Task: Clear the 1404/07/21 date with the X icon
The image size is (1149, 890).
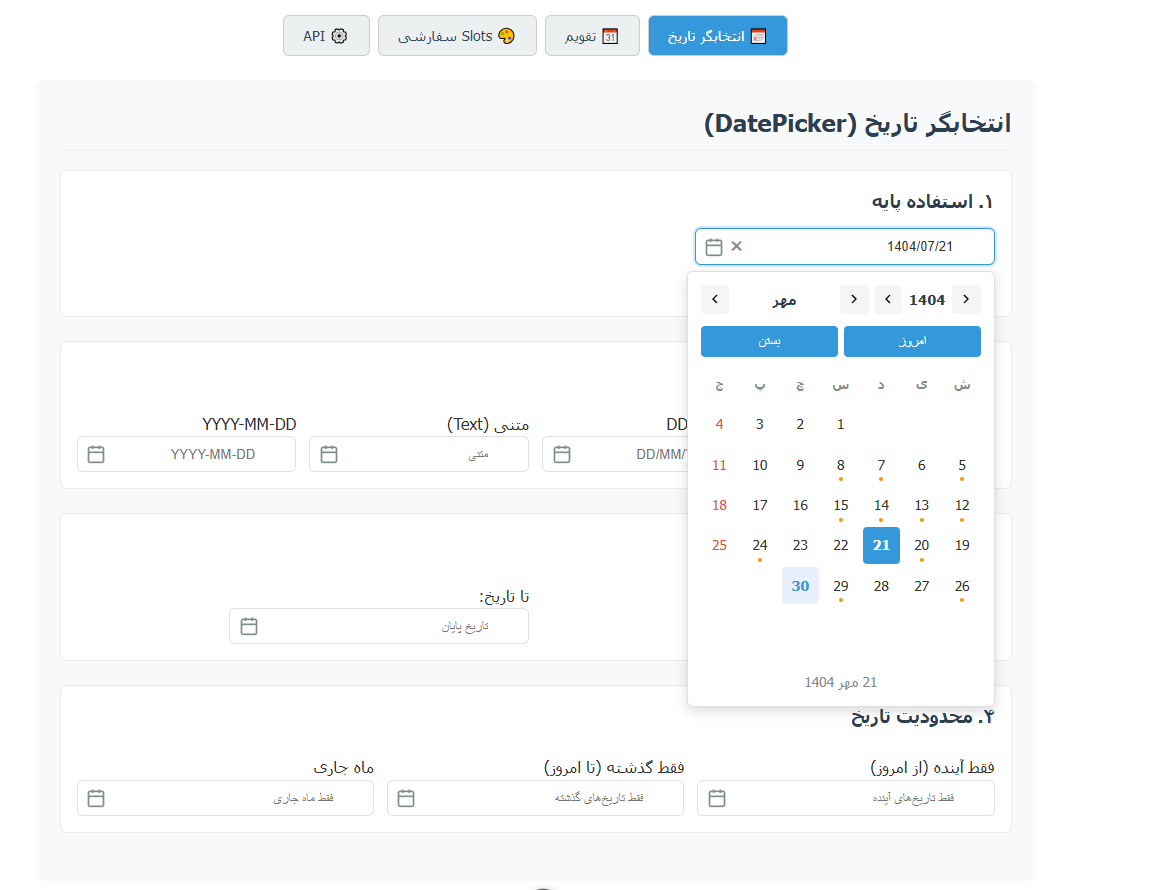Action: 737,246
